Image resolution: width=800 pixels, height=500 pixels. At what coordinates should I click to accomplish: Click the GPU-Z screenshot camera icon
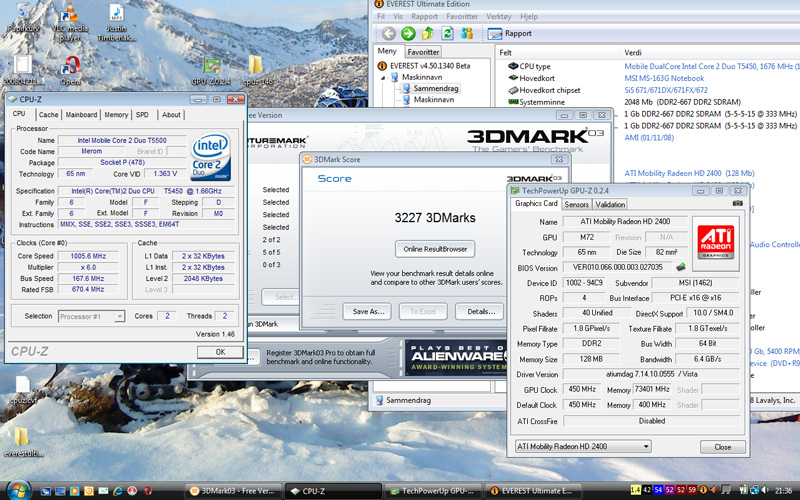click(x=737, y=203)
